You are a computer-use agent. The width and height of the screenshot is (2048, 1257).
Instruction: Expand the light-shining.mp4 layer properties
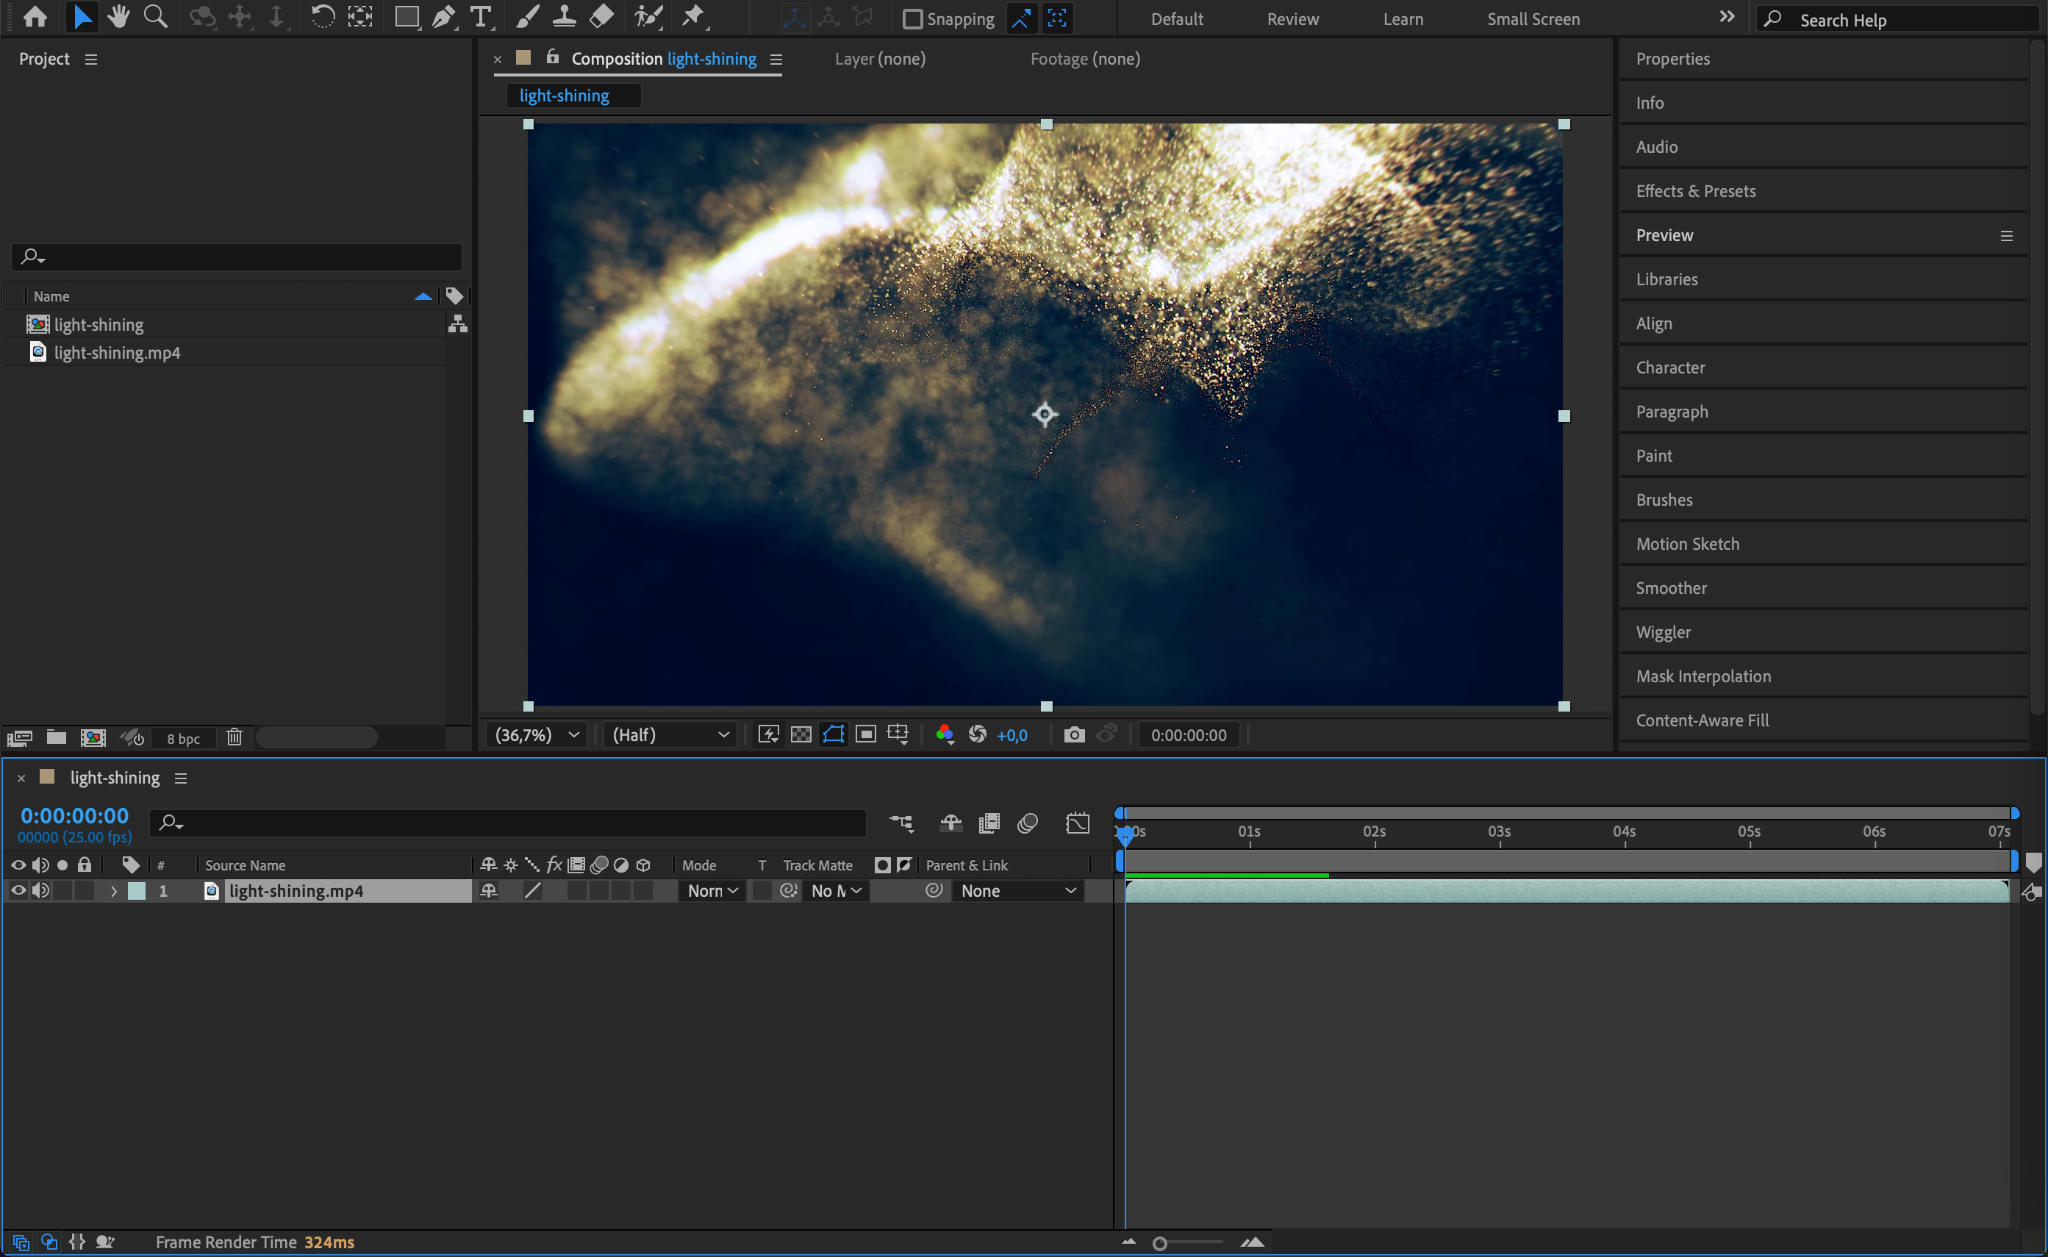click(x=114, y=891)
